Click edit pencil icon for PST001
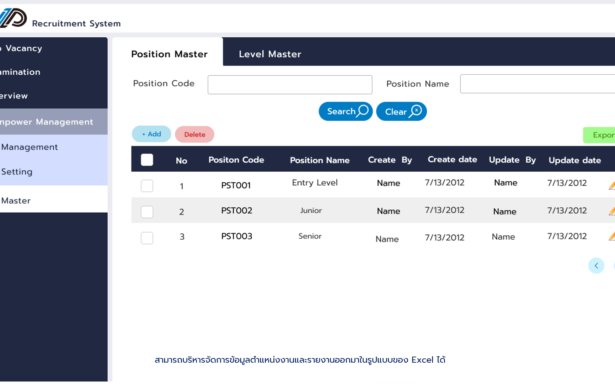Image resolution: width=615 pixels, height=384 pixels. pyautogui.click(x=611, y=185)
